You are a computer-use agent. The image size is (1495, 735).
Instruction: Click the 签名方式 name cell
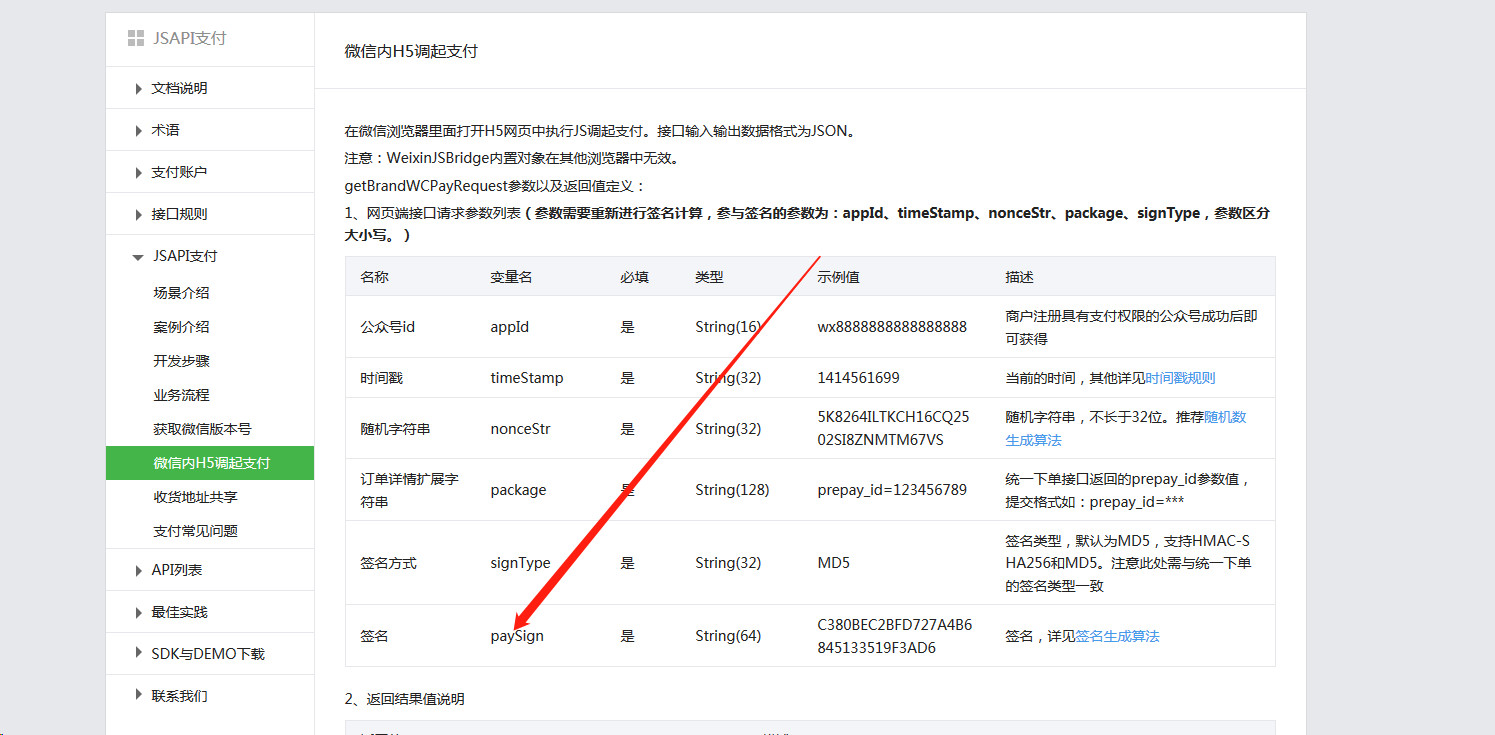point(388,563)
